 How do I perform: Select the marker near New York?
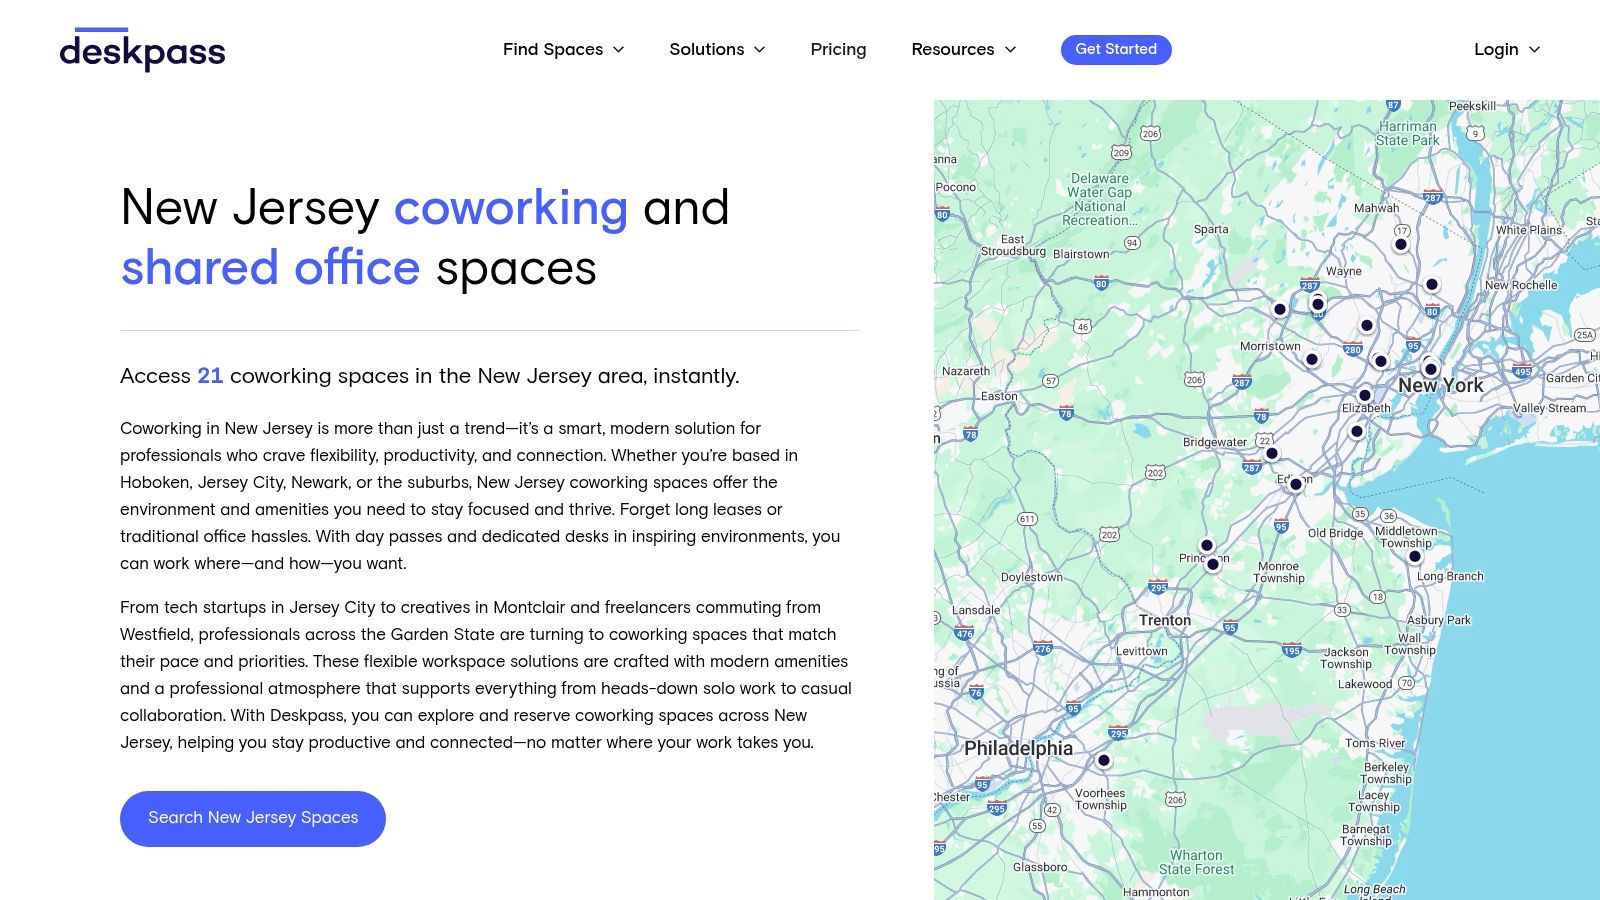tap(1431, 369)
